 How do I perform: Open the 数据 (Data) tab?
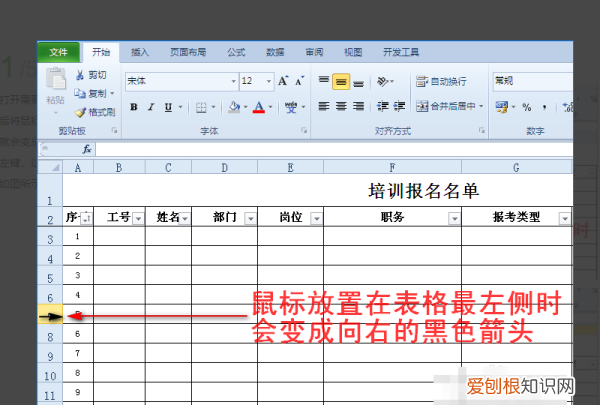pyautogui.click(x=275, y=52)
